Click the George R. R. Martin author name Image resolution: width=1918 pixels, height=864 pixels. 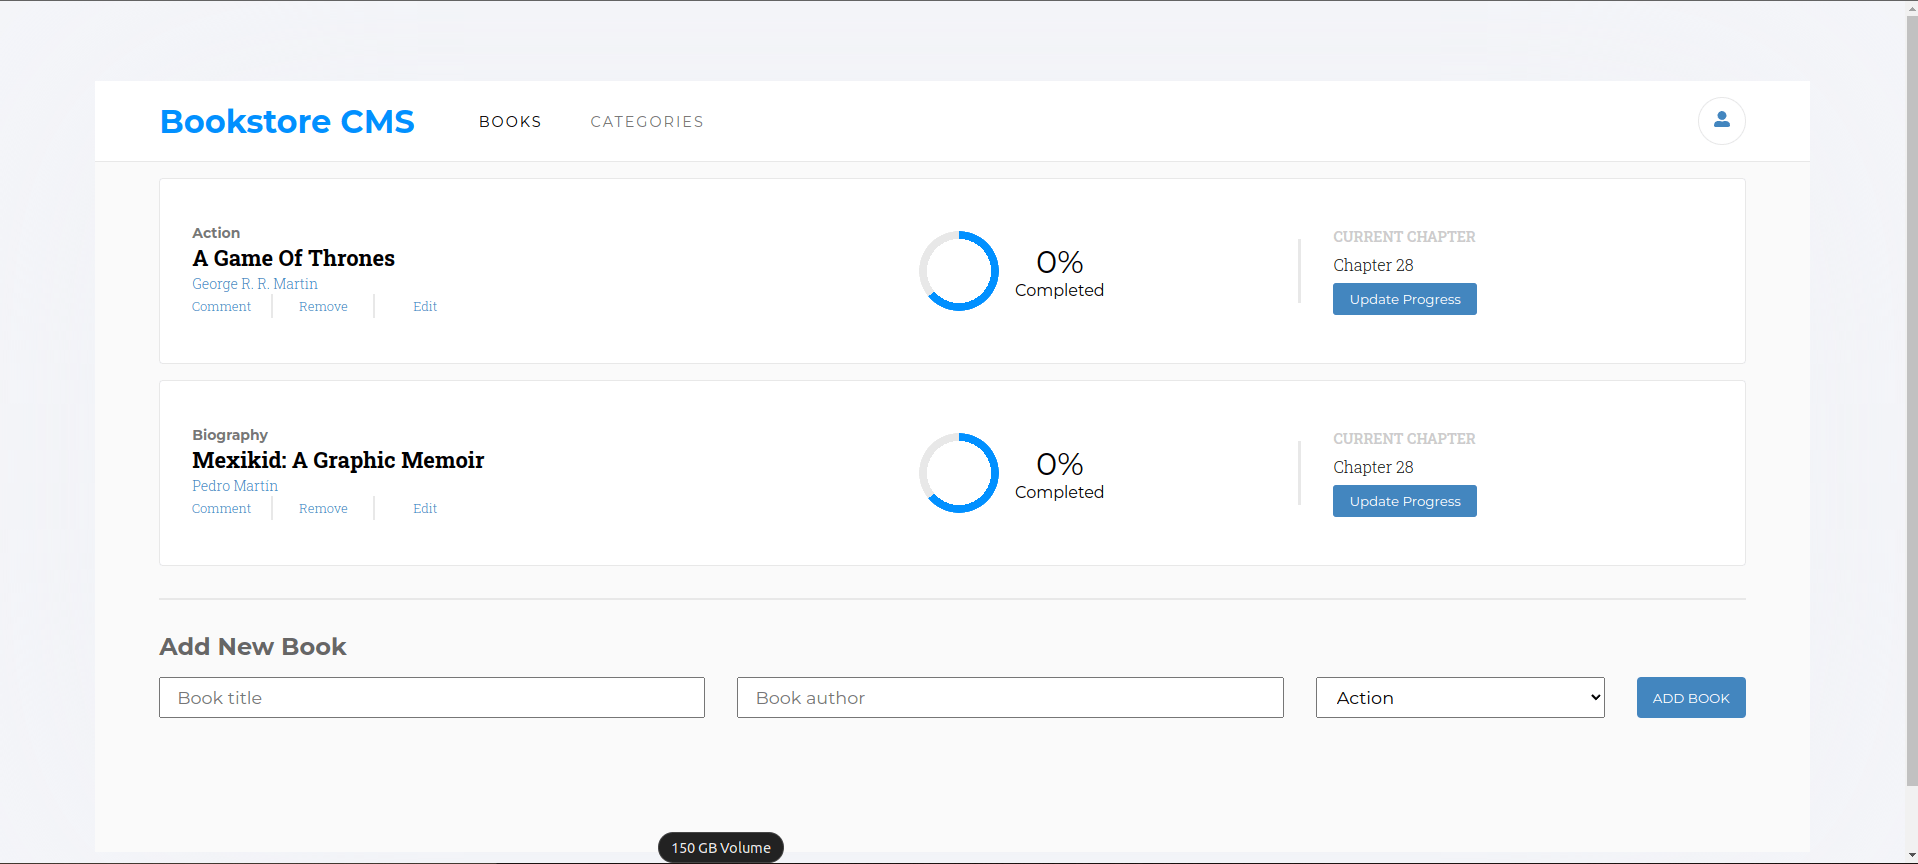pos(255,284)
